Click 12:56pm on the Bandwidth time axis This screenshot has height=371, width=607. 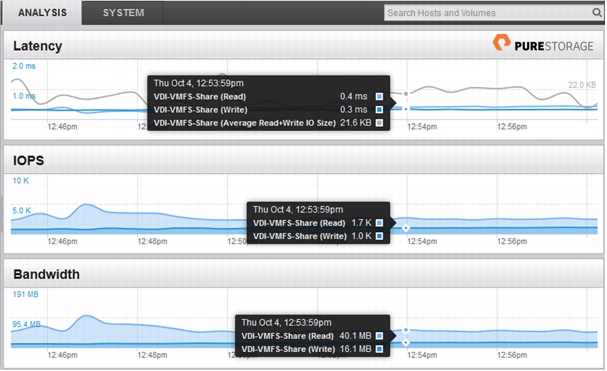click(512, 355)
